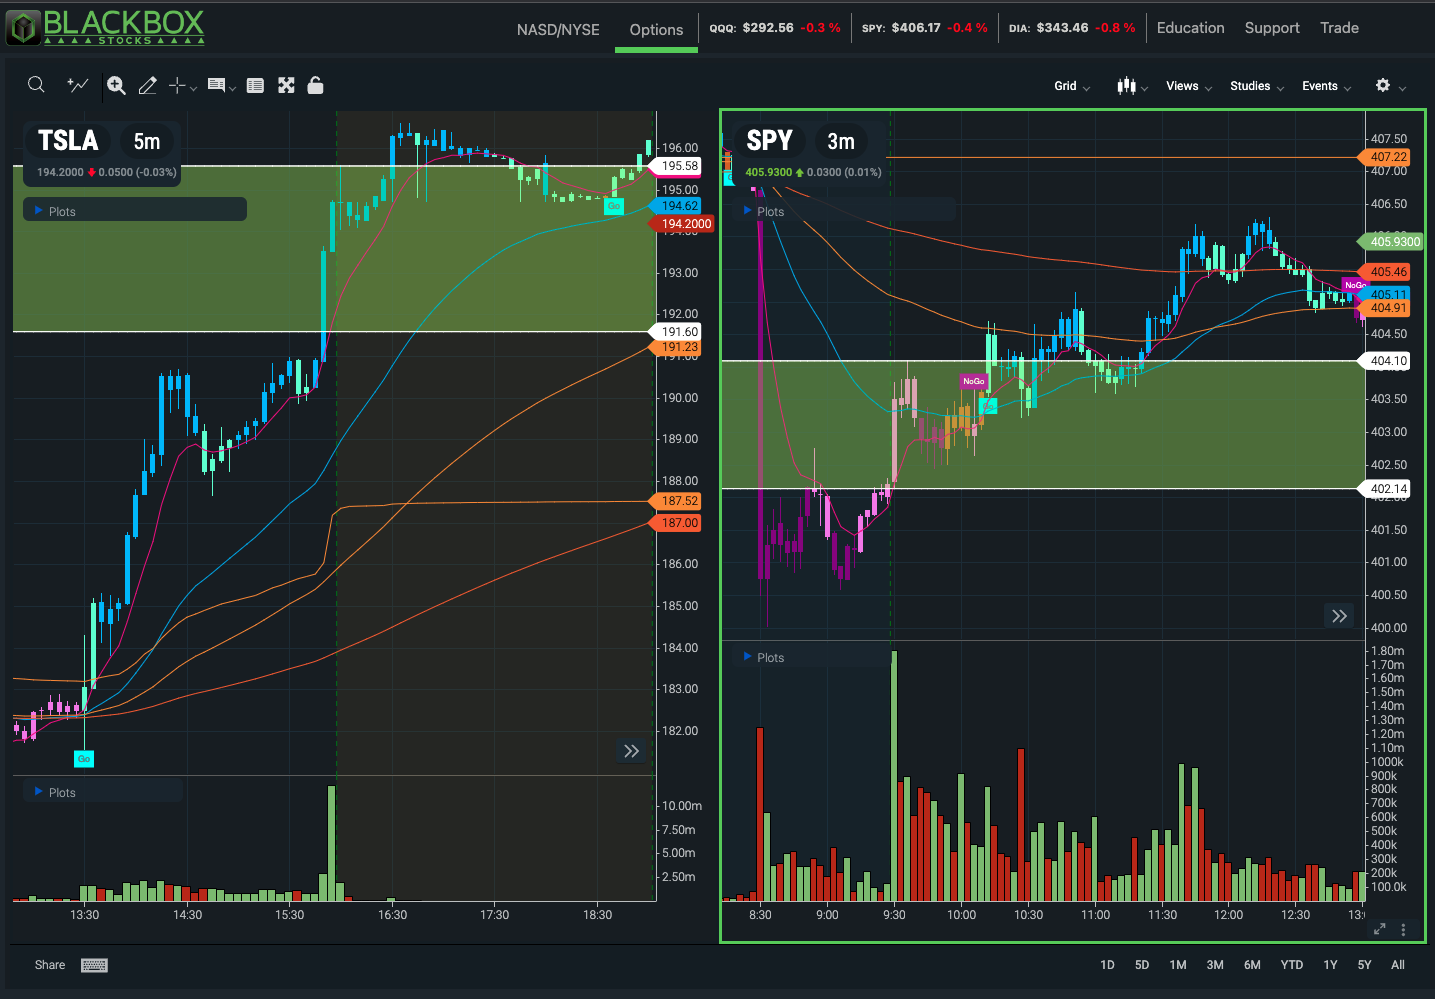Click the Go marker near TSLA 194.62
The image size is (1435, 999).
[x=614, y=206]
